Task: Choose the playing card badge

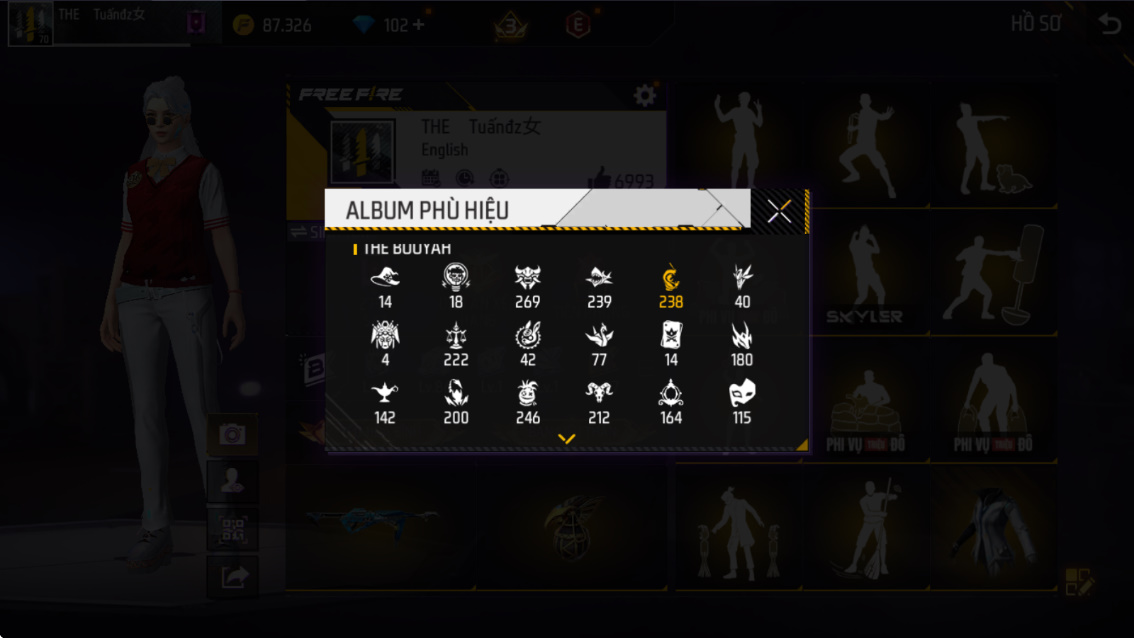Action: (670, 344)
